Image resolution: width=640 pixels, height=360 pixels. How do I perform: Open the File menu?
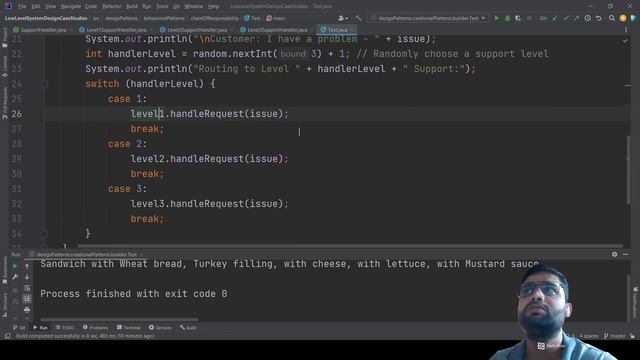click(x=22, y=7)
